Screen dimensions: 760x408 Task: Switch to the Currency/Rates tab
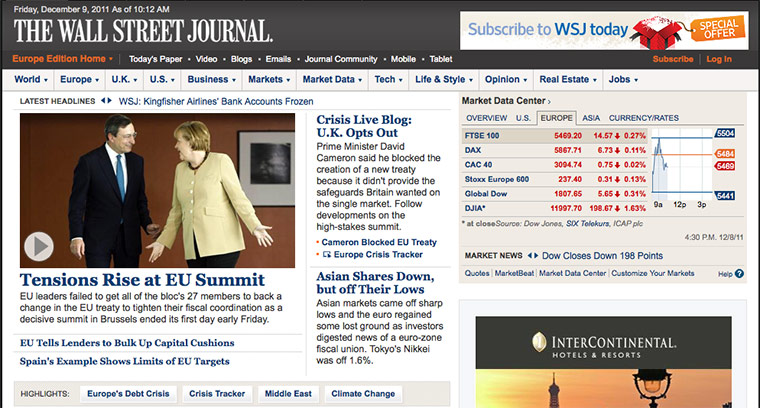tap(644, 118)
